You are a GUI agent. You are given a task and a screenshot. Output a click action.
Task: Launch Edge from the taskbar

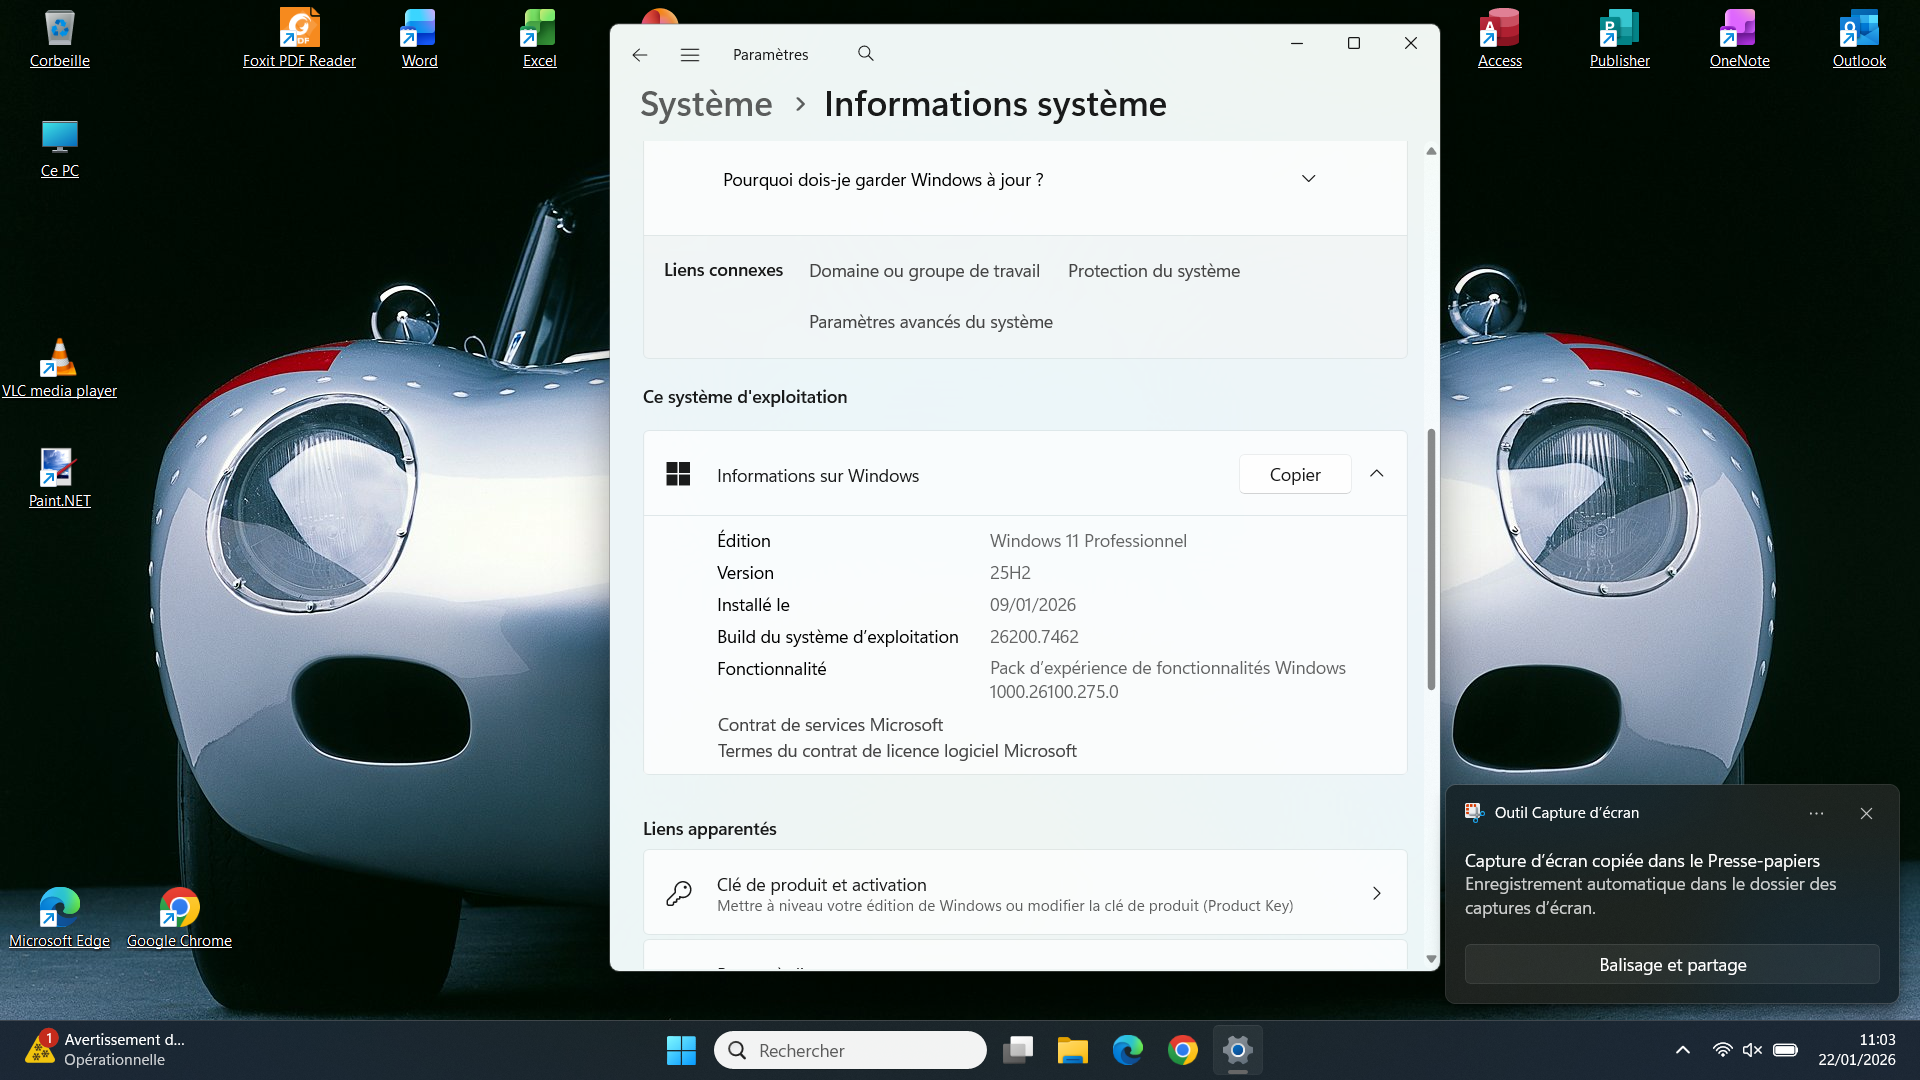(1128, 1050)
